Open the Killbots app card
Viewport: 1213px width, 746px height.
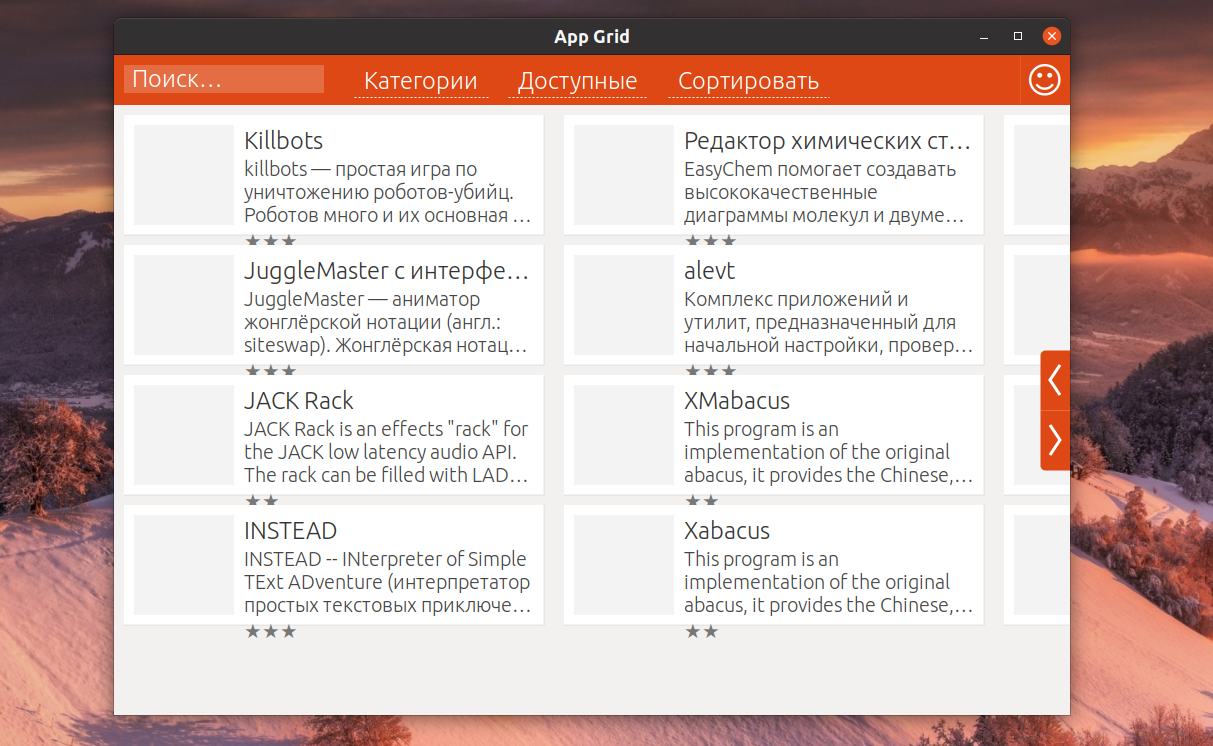point(334,175)
